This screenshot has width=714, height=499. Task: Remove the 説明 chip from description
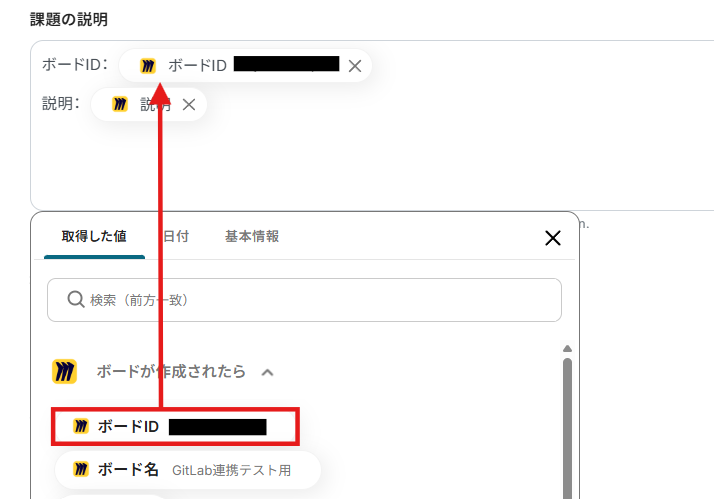pyautogui.click(x=189, y=105)
